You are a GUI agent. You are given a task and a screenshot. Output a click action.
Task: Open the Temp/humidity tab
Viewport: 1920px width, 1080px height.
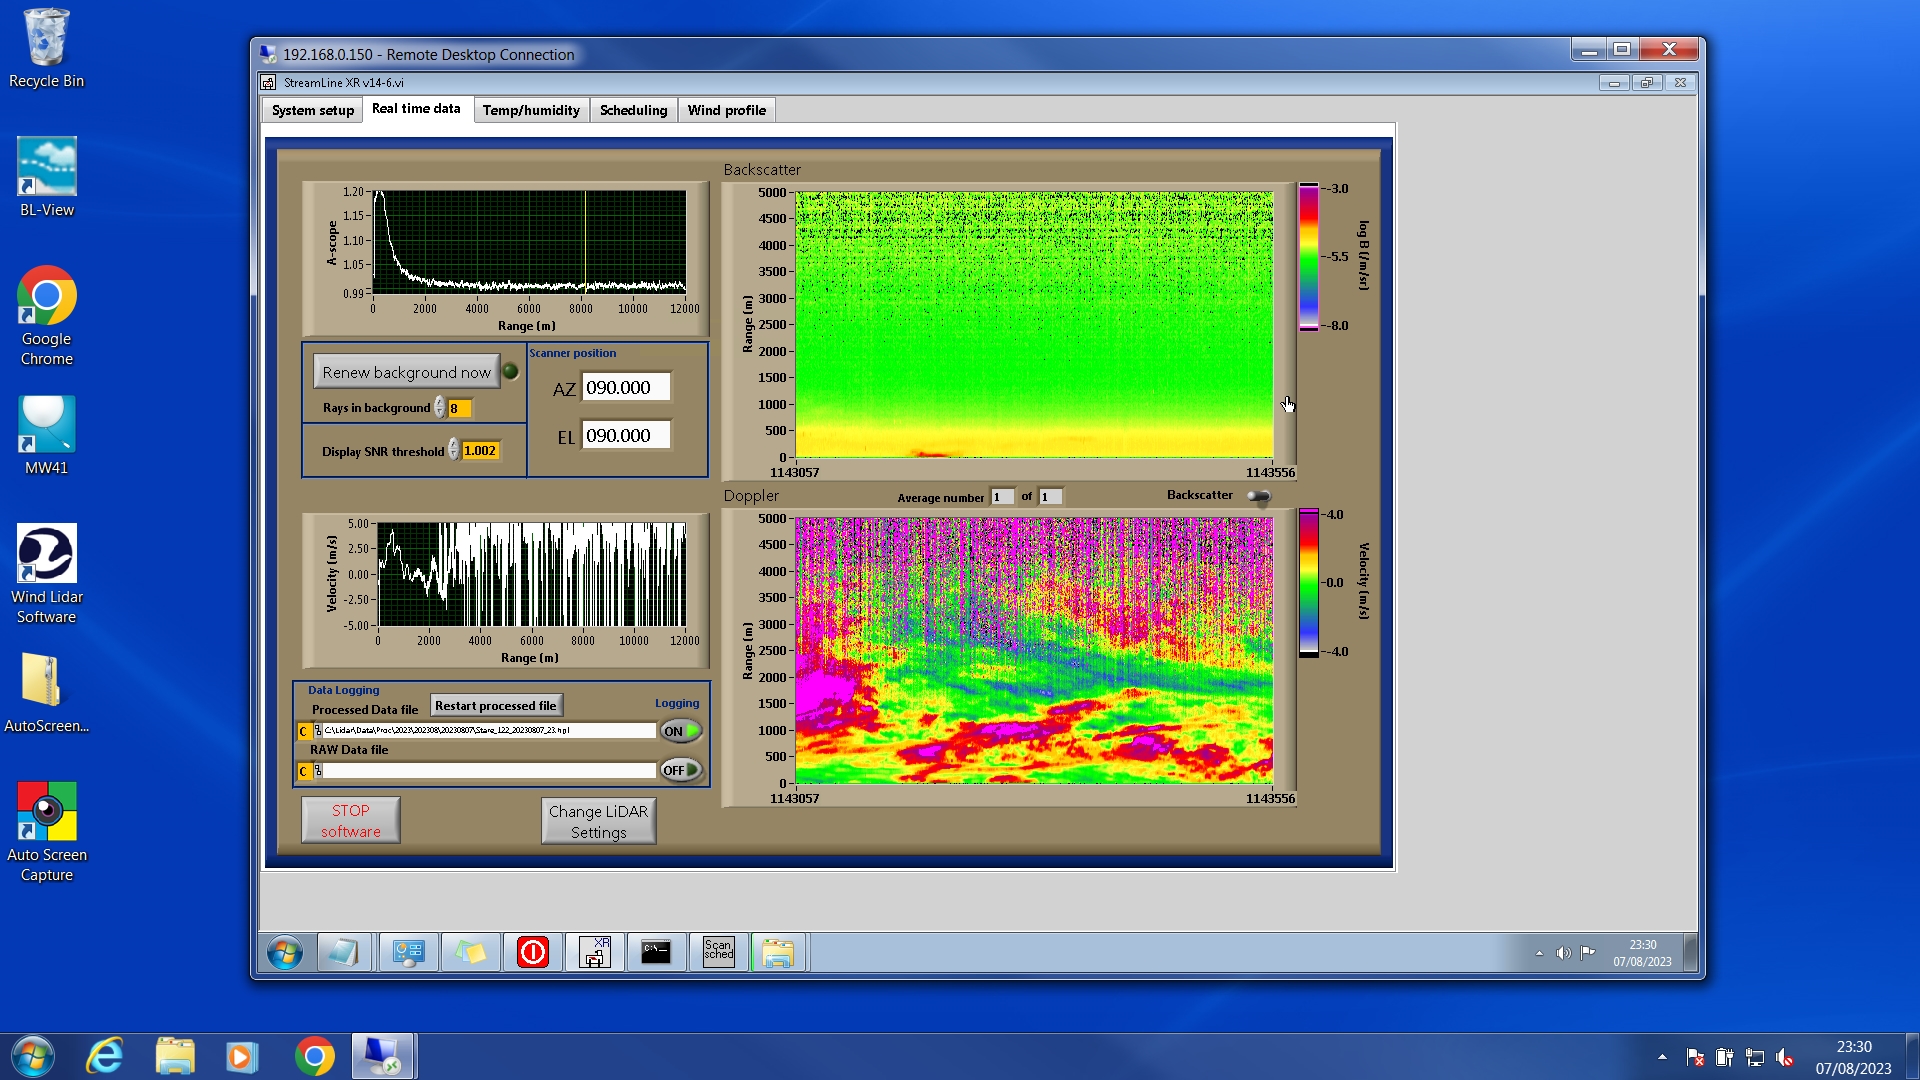[x=530, y=110]
